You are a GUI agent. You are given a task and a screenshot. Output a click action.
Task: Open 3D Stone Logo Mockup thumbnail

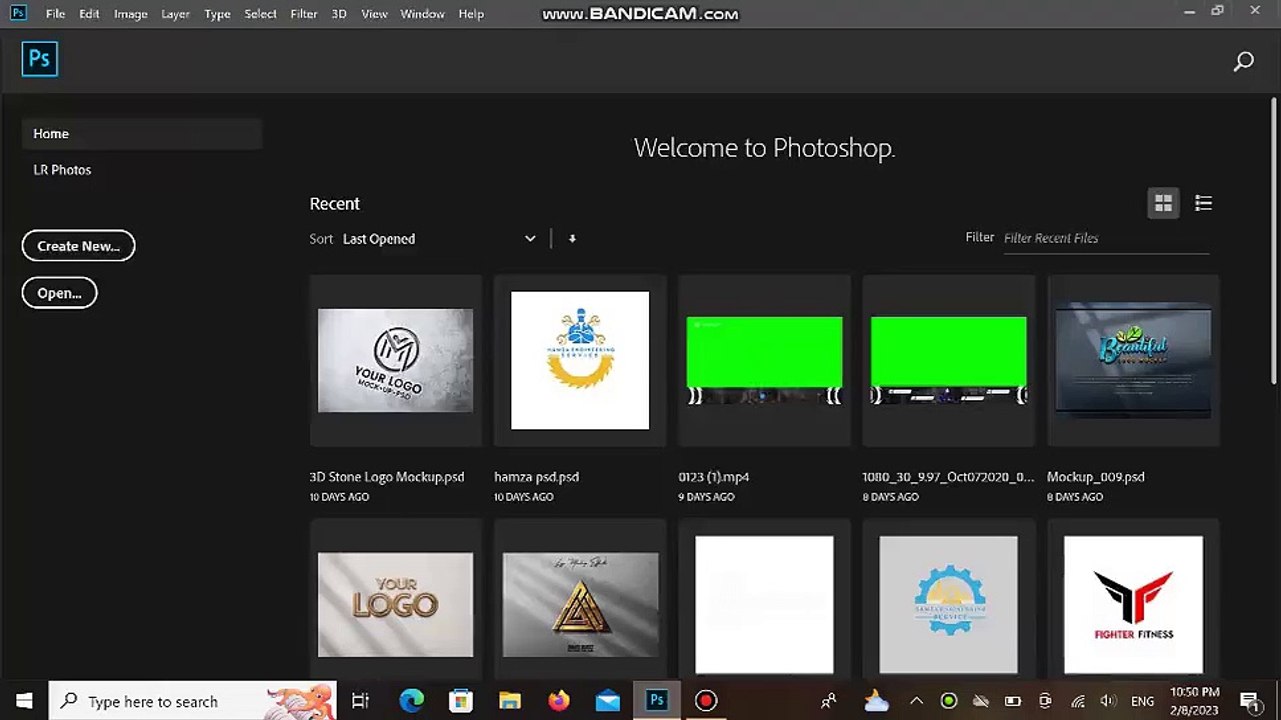tap(395, 360)
